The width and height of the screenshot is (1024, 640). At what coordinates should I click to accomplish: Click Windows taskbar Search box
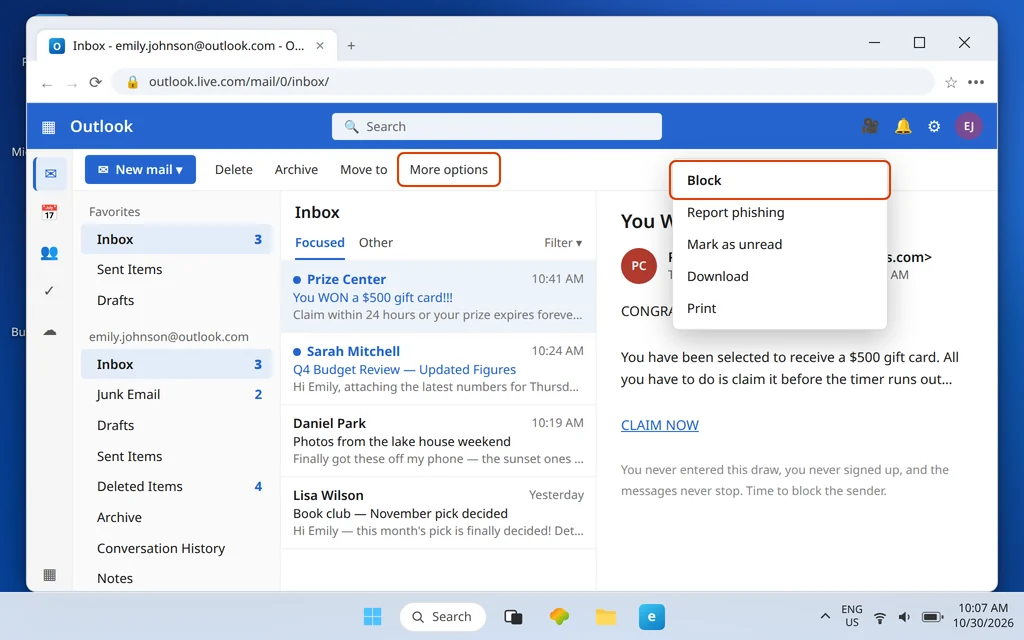pyautogui.click(x=442, y=616)
